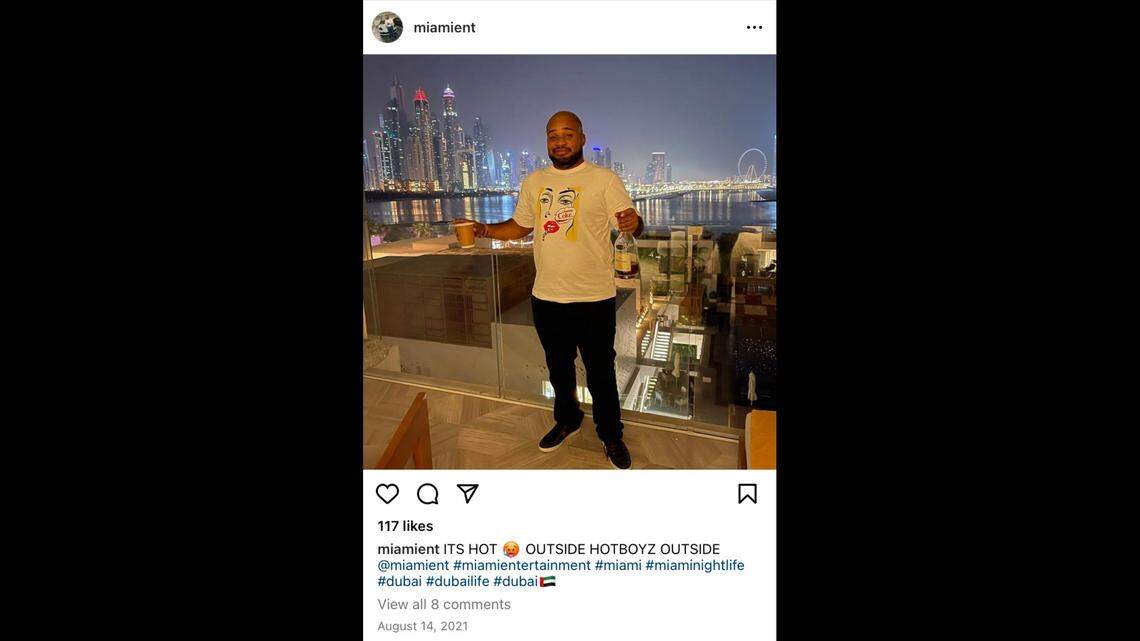Image resolution: width=1140 pixels, height=641 pixels.
Task: Open the #dubailife hashtag
Action: [457, 581]
